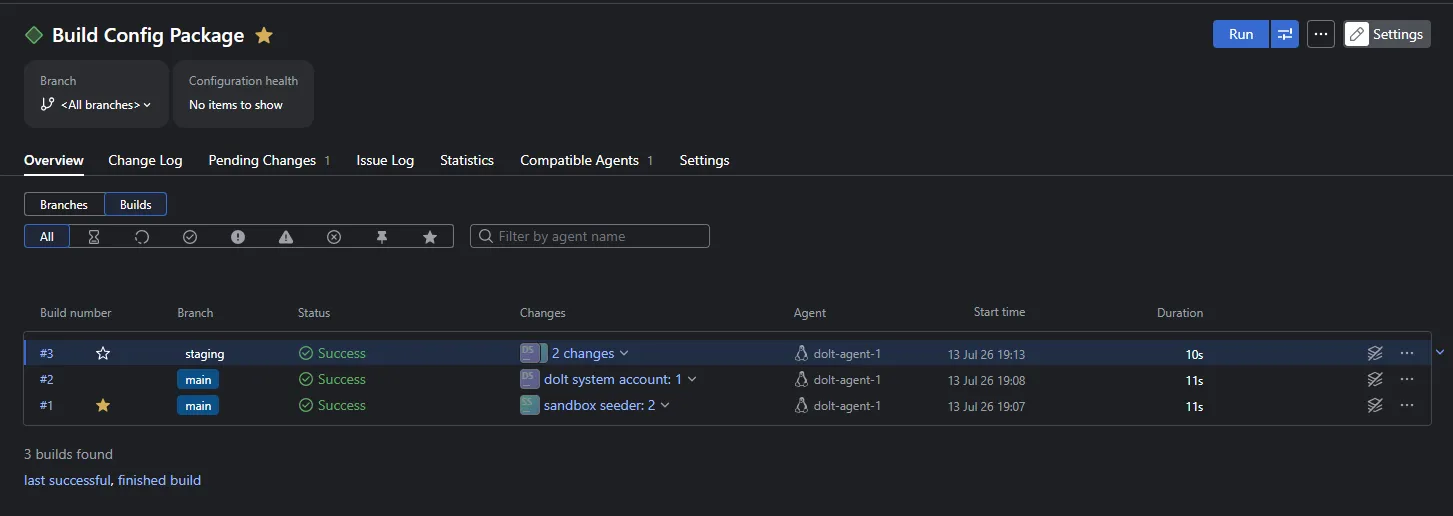
Task: Expand sandbox seeder: 2 changes
Action: [607, 405]
